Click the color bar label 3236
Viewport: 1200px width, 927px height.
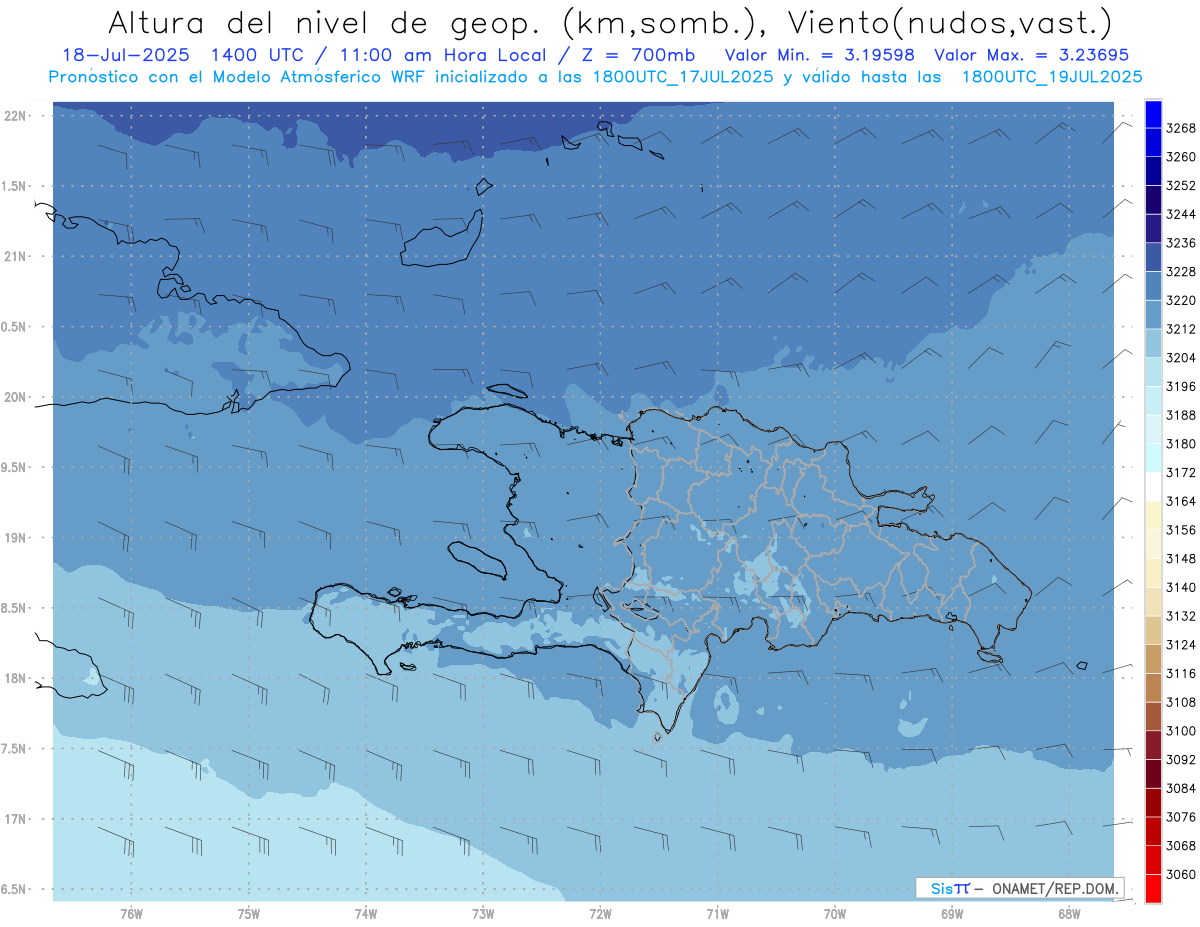click(x=1180, y=243)
